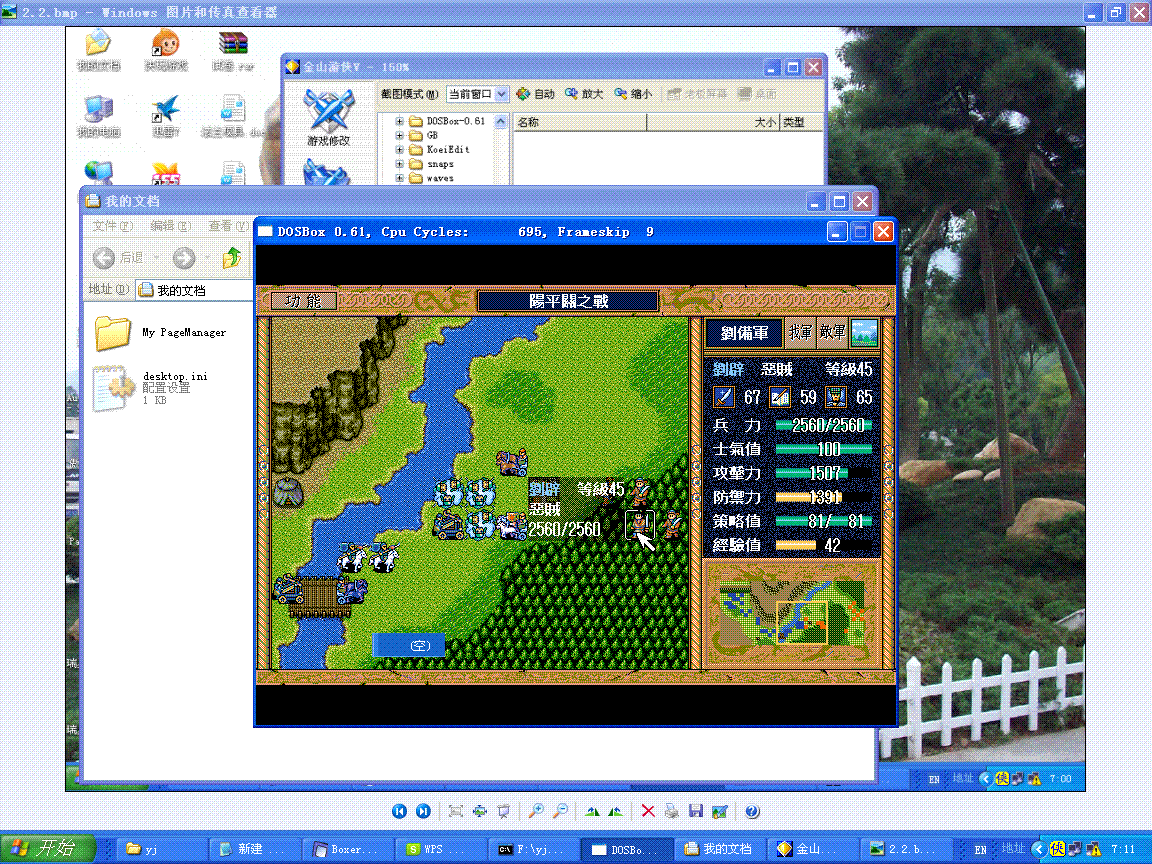Click the 名称 column header

[x=580, y=122]
